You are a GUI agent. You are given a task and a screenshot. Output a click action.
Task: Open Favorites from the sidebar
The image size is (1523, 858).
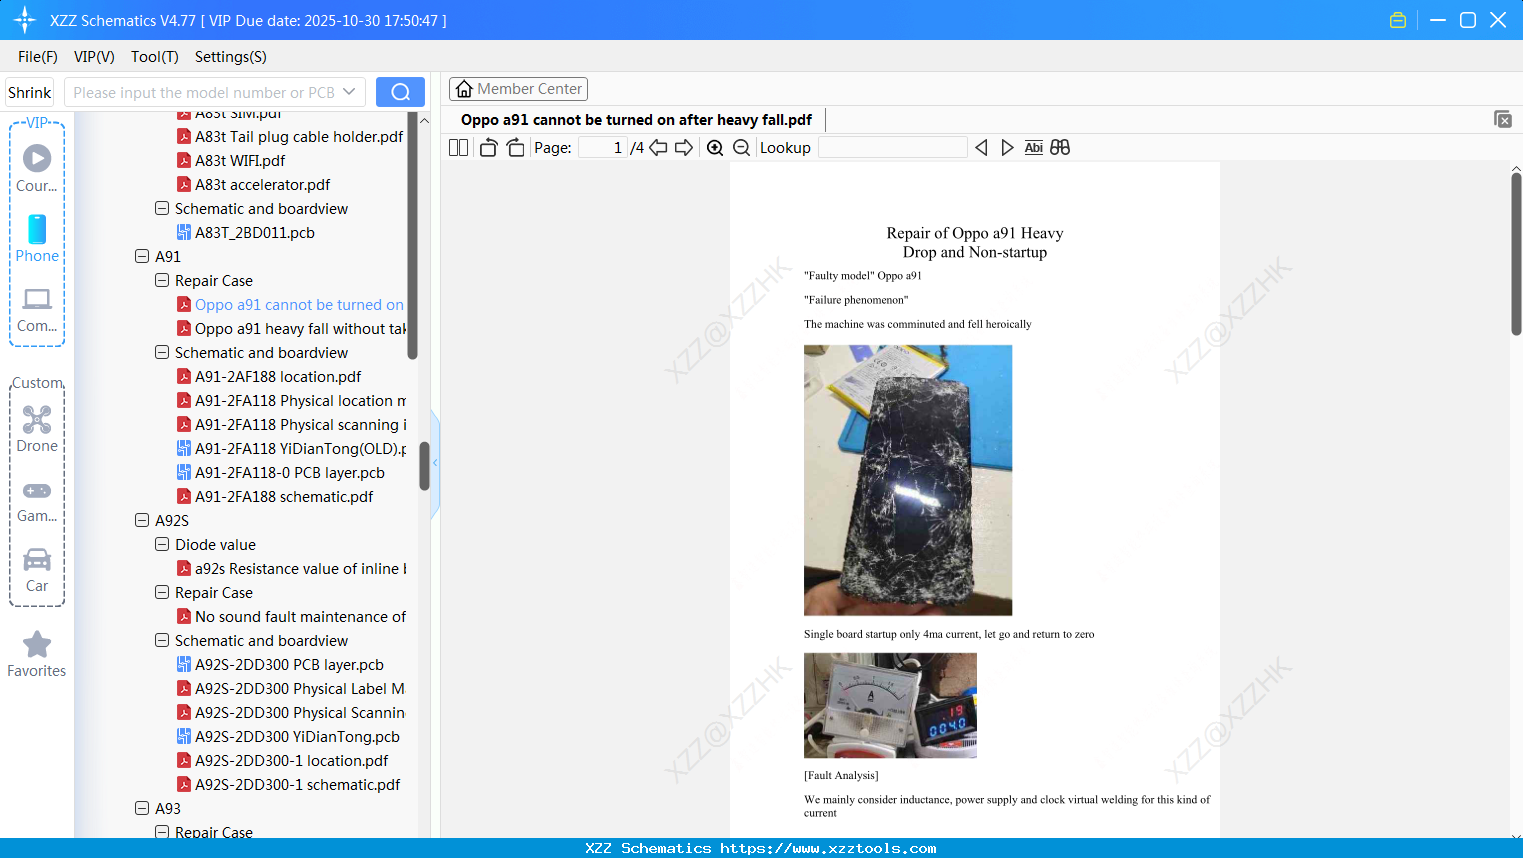pyautogui.click(x=37, y=655)
